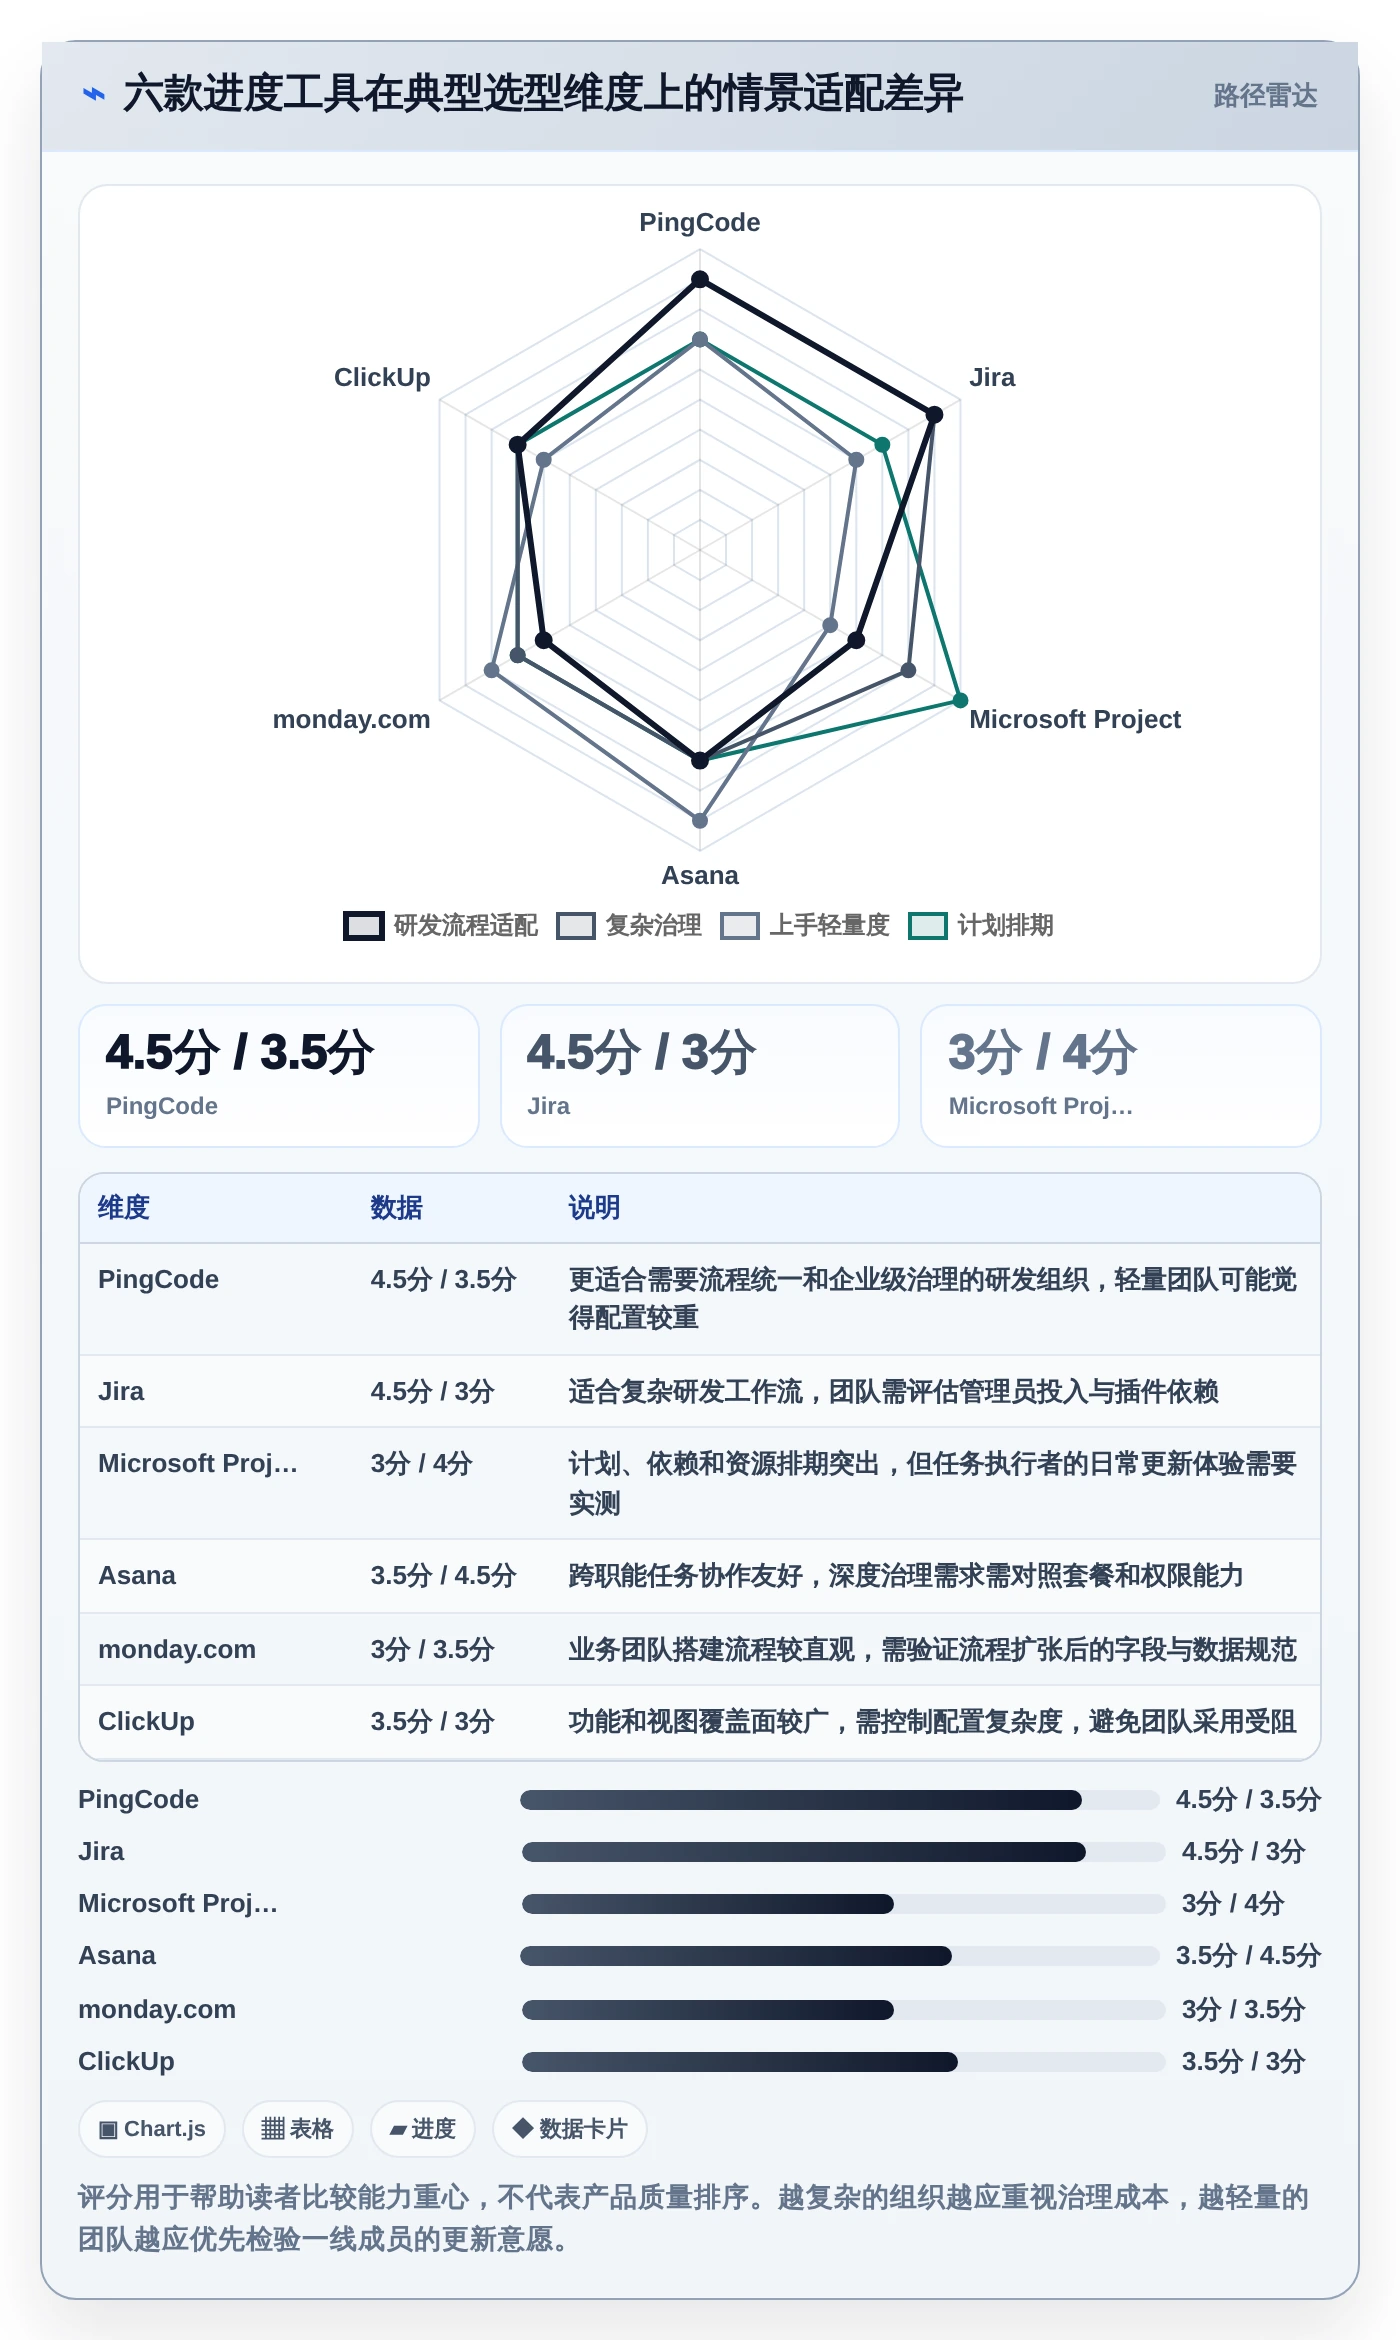The image size is (1400, 2340).
Task: Click the 复杂治理 legend color box
Action: (x=576, y=926)
